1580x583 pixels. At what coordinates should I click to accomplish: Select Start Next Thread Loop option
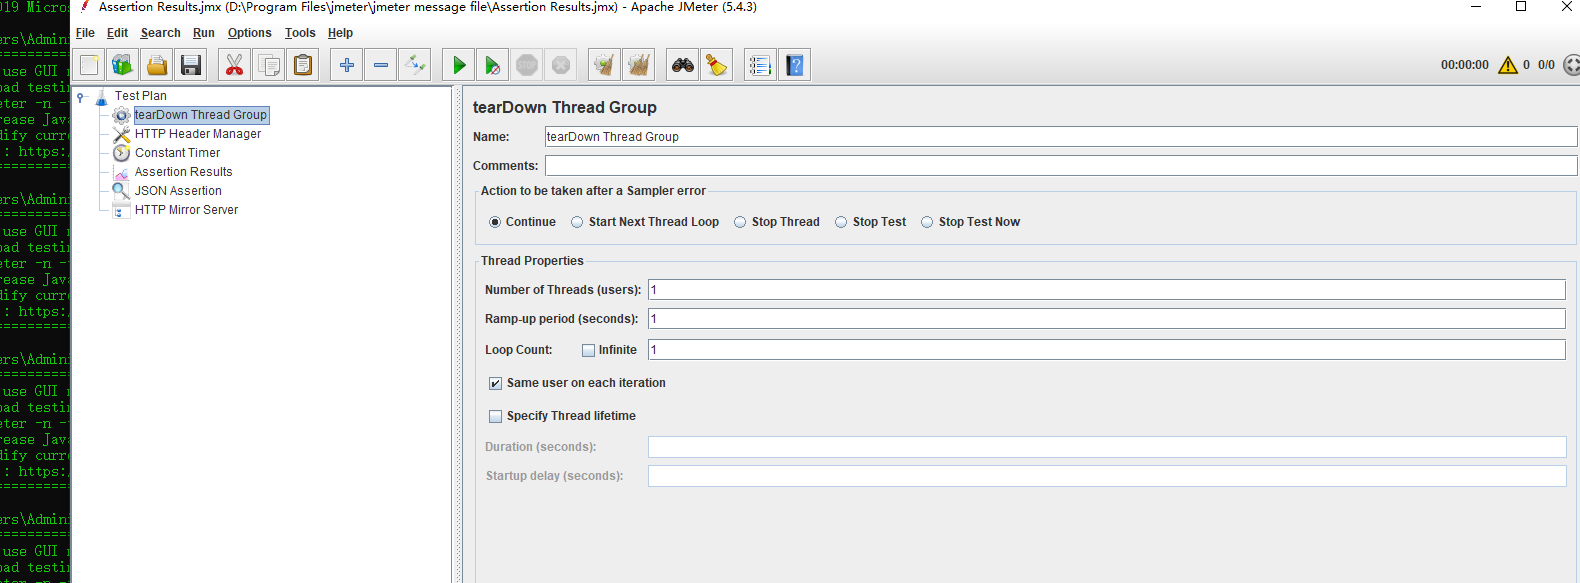click(577, 222)
